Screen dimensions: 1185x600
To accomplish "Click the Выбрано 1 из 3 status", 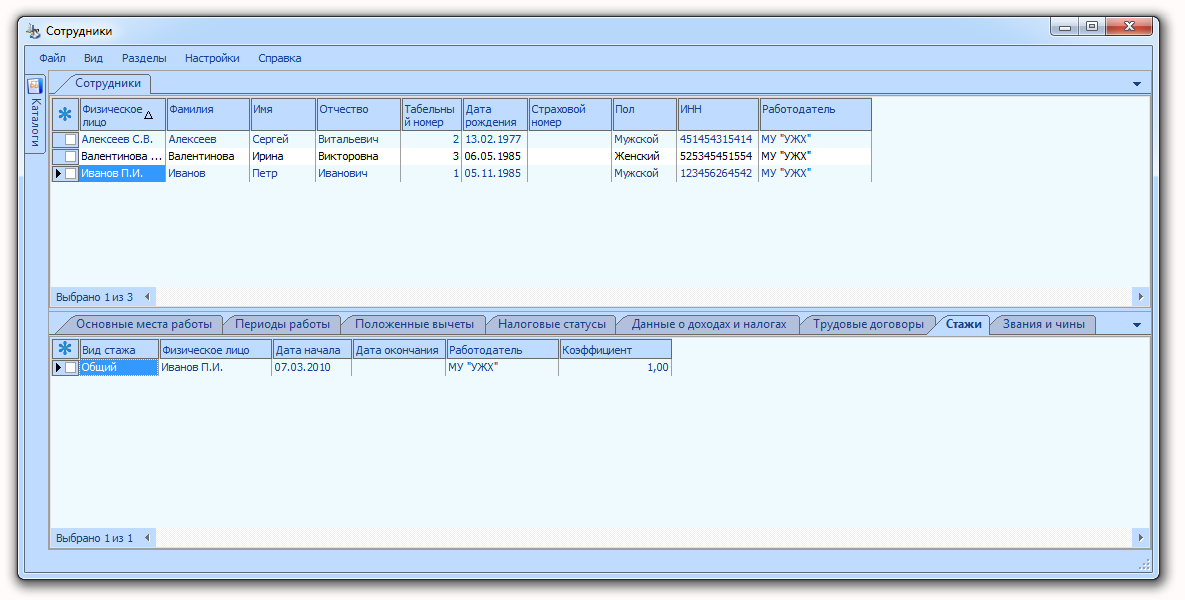I will [x=94, y=297].
